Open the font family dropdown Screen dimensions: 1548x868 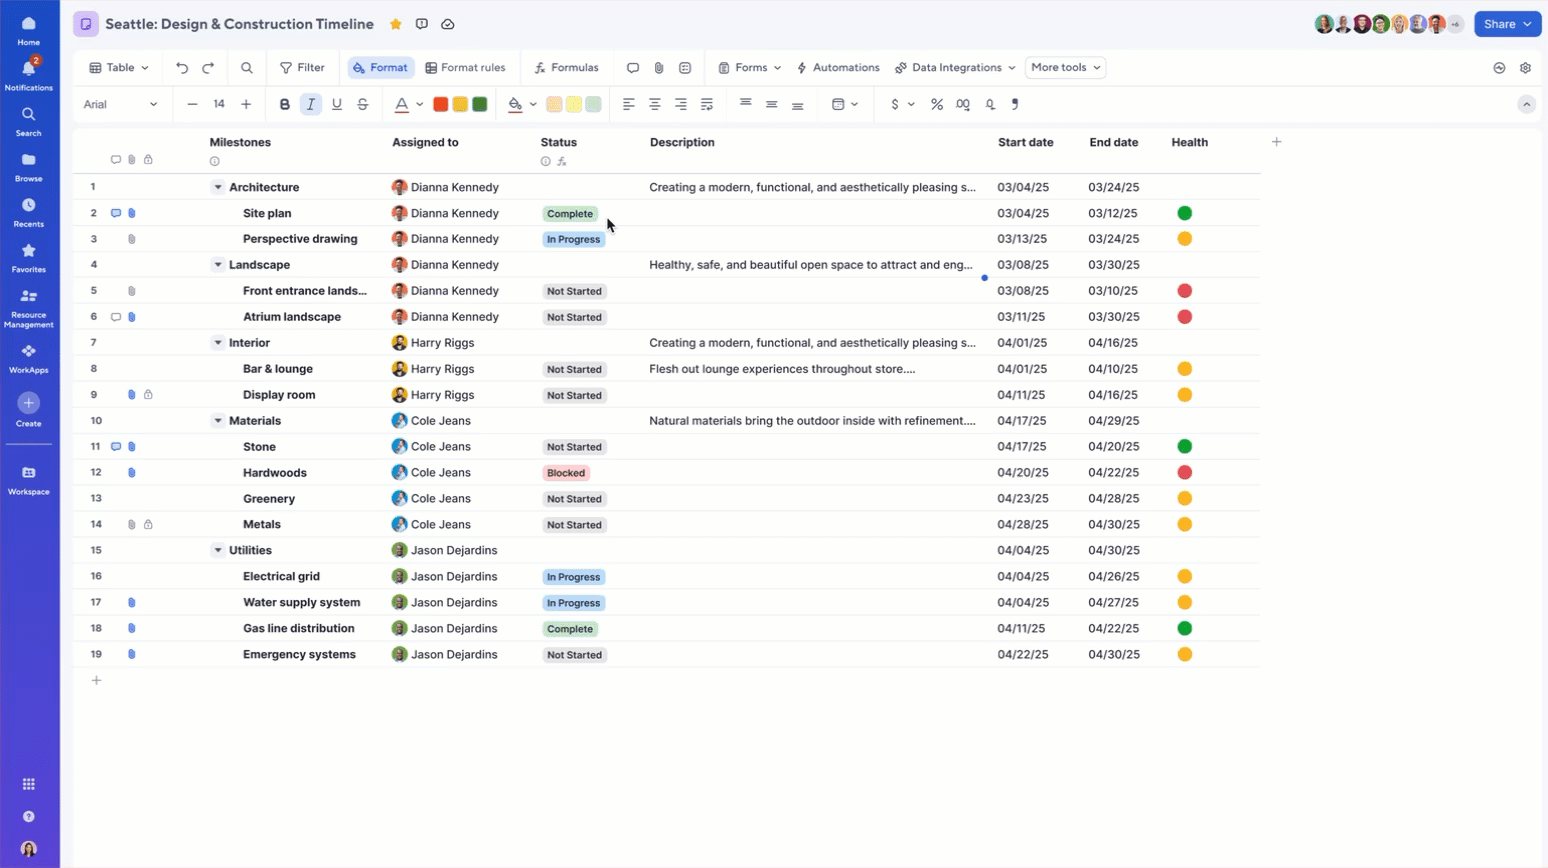click(x=120, y=104)
